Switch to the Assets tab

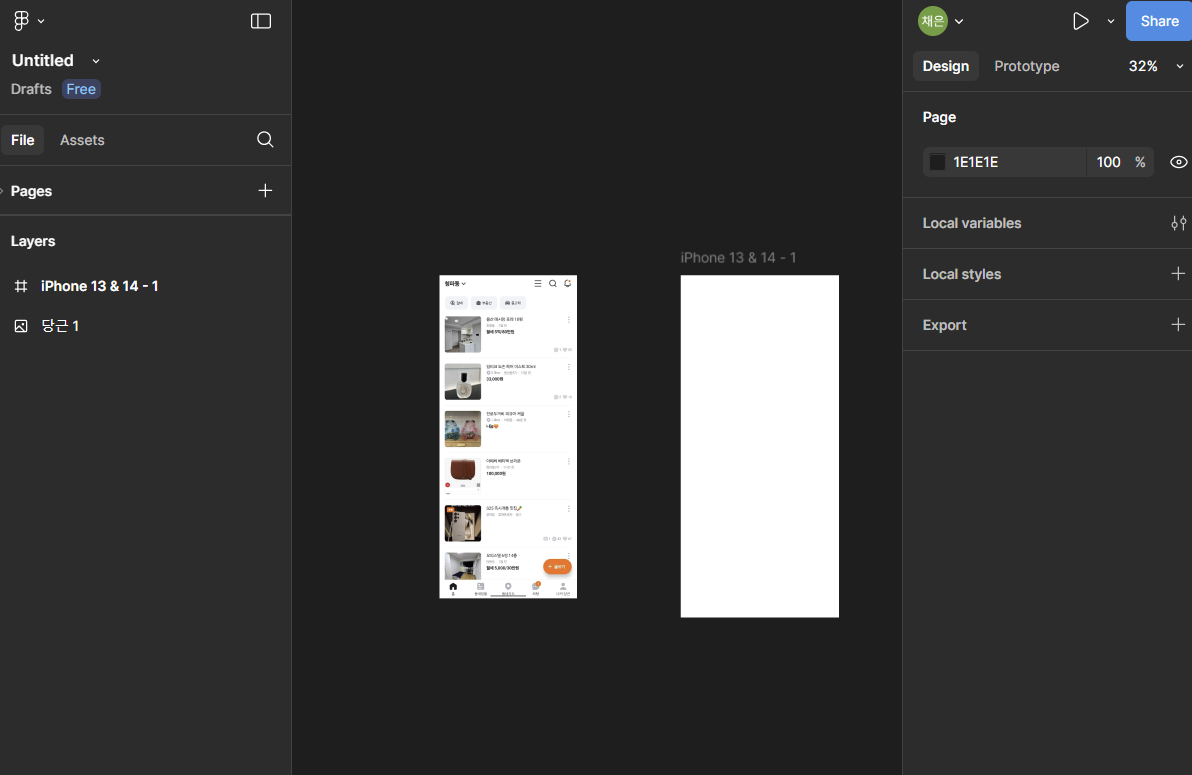(82, 140)
